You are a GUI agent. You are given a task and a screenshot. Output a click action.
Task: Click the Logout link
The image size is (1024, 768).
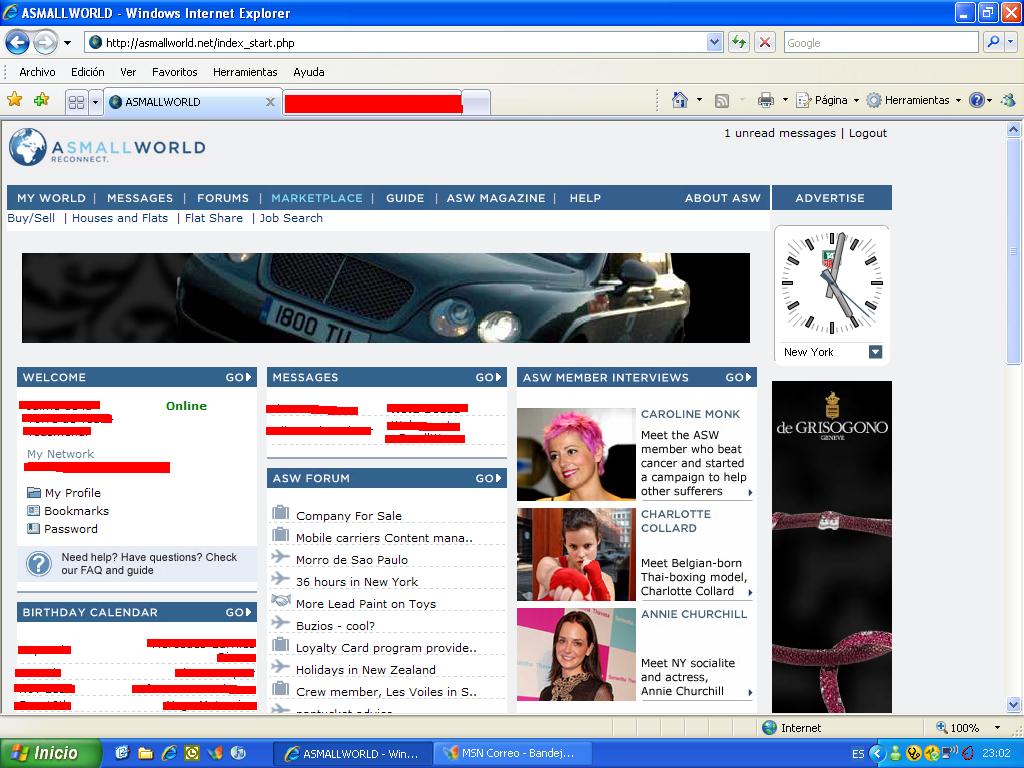pyautogui.click(x=867, y=133)
